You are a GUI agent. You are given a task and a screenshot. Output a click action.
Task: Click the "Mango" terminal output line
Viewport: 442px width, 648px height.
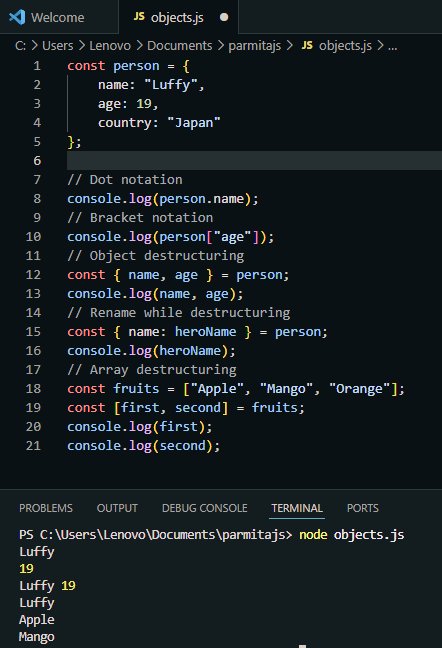tap(37, 637)
